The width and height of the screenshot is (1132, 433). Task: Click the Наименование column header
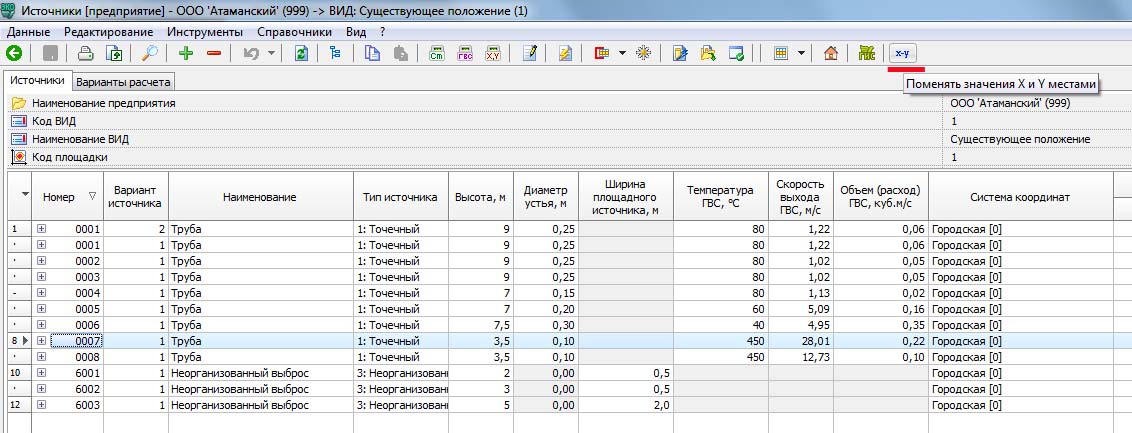click(x=260, y=197)
